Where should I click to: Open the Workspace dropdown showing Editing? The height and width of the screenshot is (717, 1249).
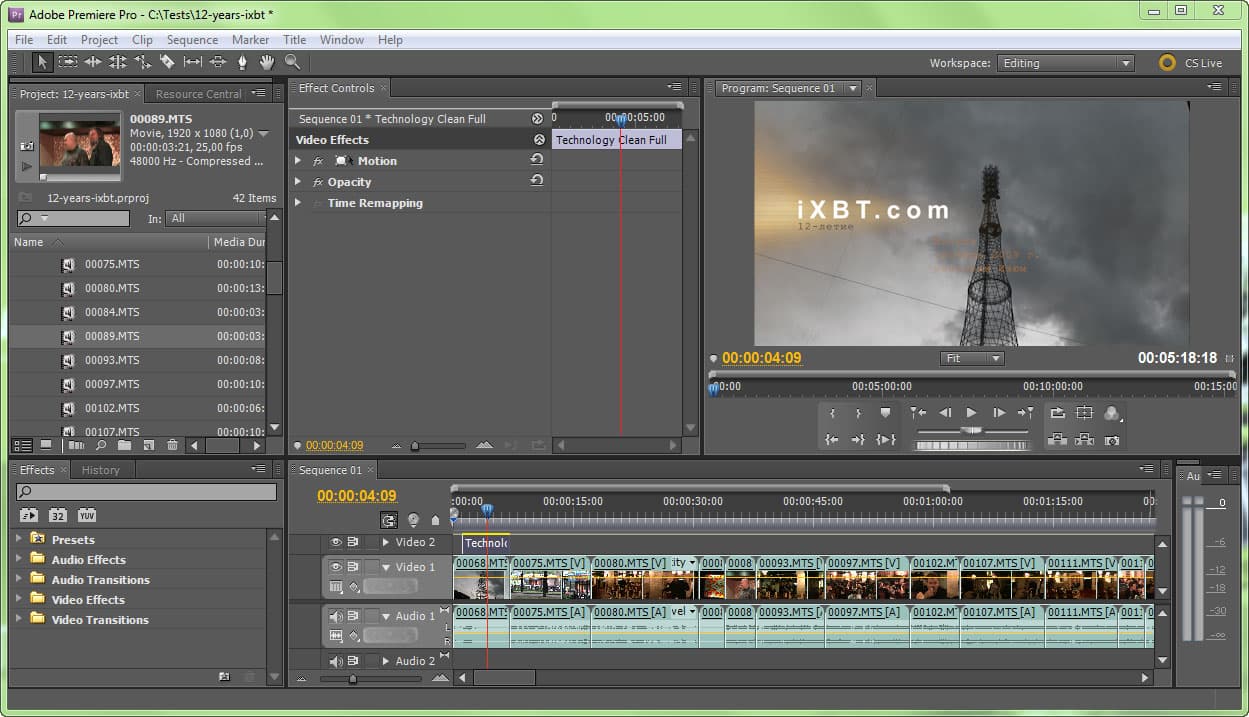pos(1065,63)
